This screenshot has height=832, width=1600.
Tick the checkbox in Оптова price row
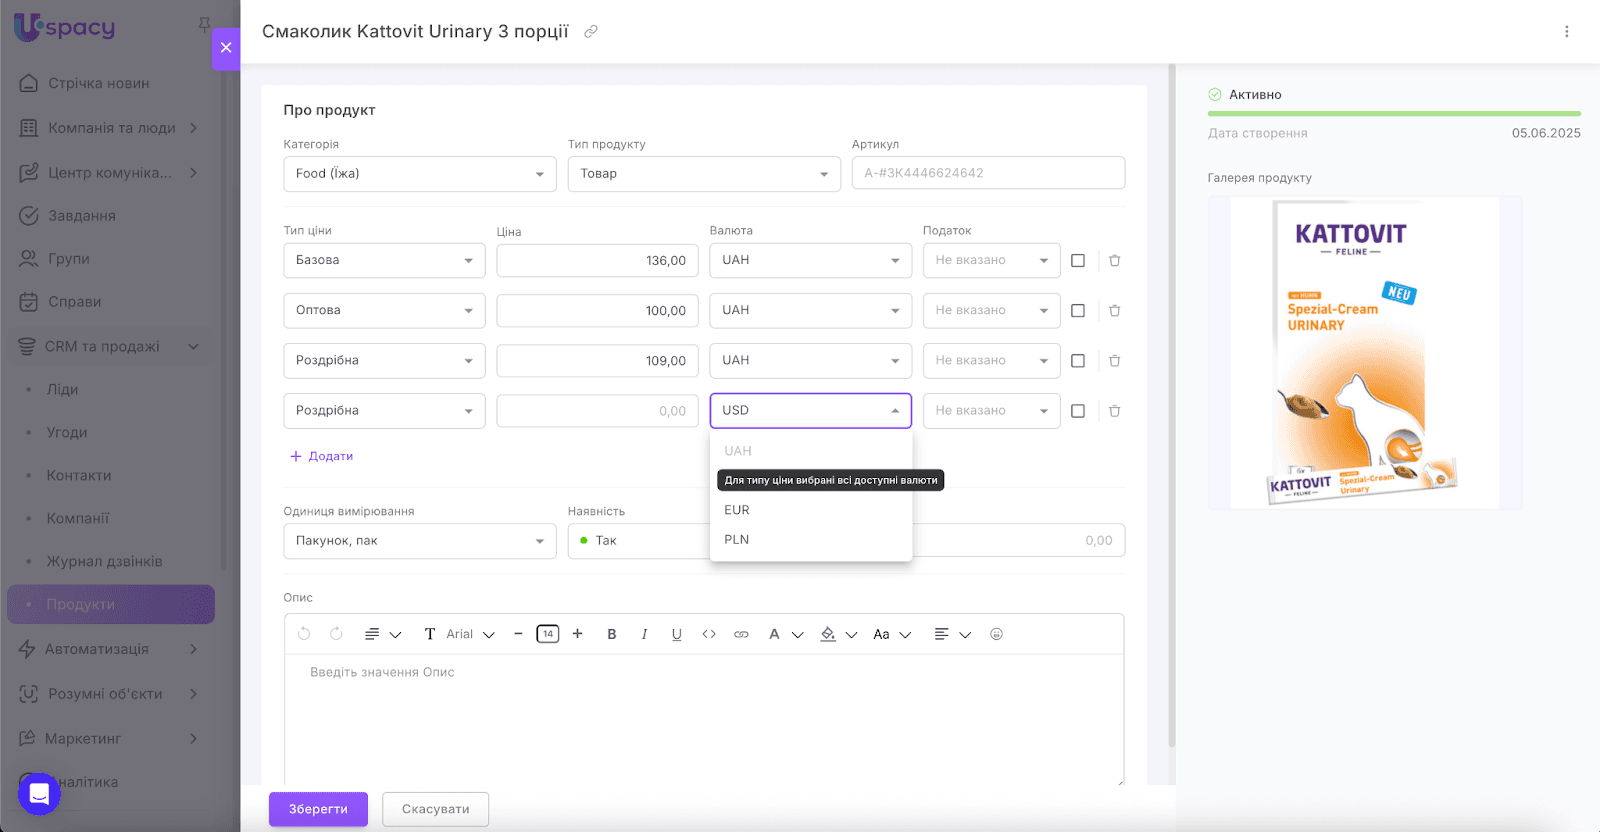[x=1078, y=311]
